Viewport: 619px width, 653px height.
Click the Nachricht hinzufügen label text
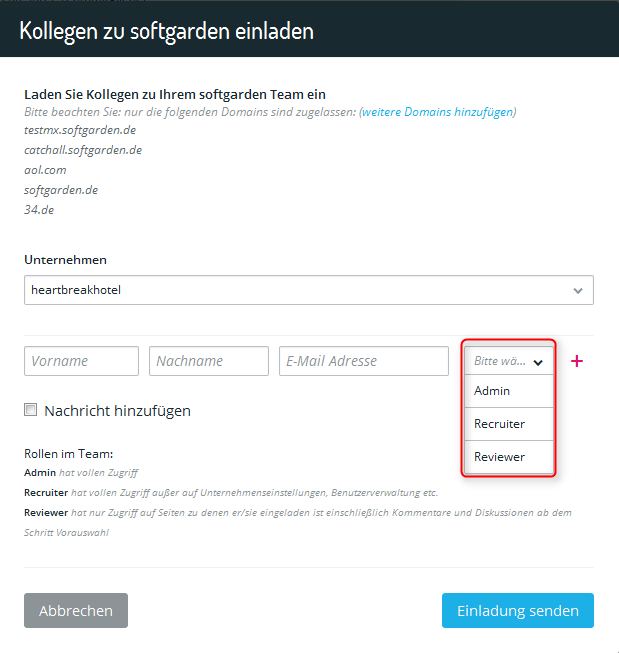117,411
